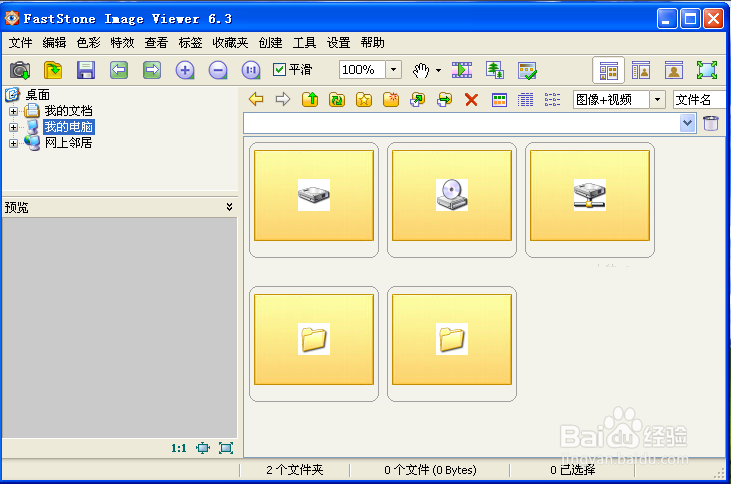
Task: Navigate back with the yellow left arrow
Action: [x=256, y=99]
